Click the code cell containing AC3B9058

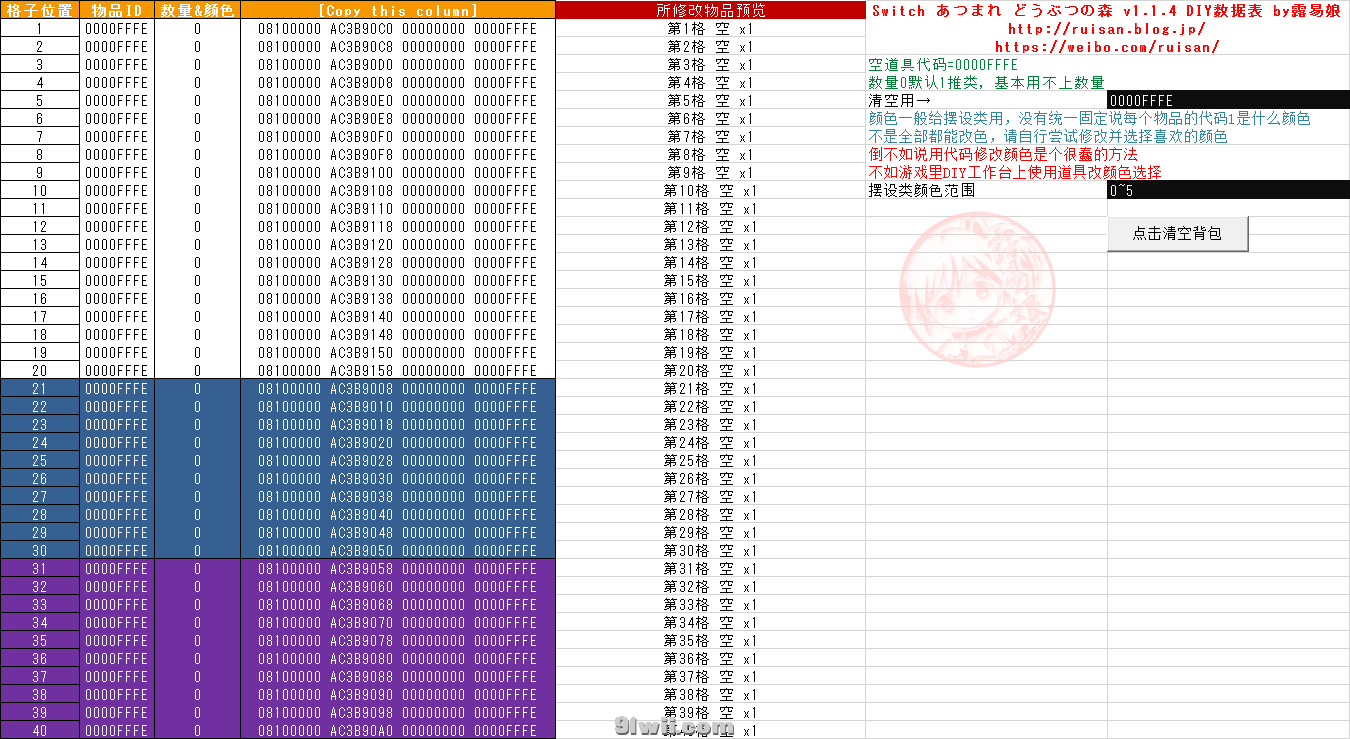[x=397, y=569]
